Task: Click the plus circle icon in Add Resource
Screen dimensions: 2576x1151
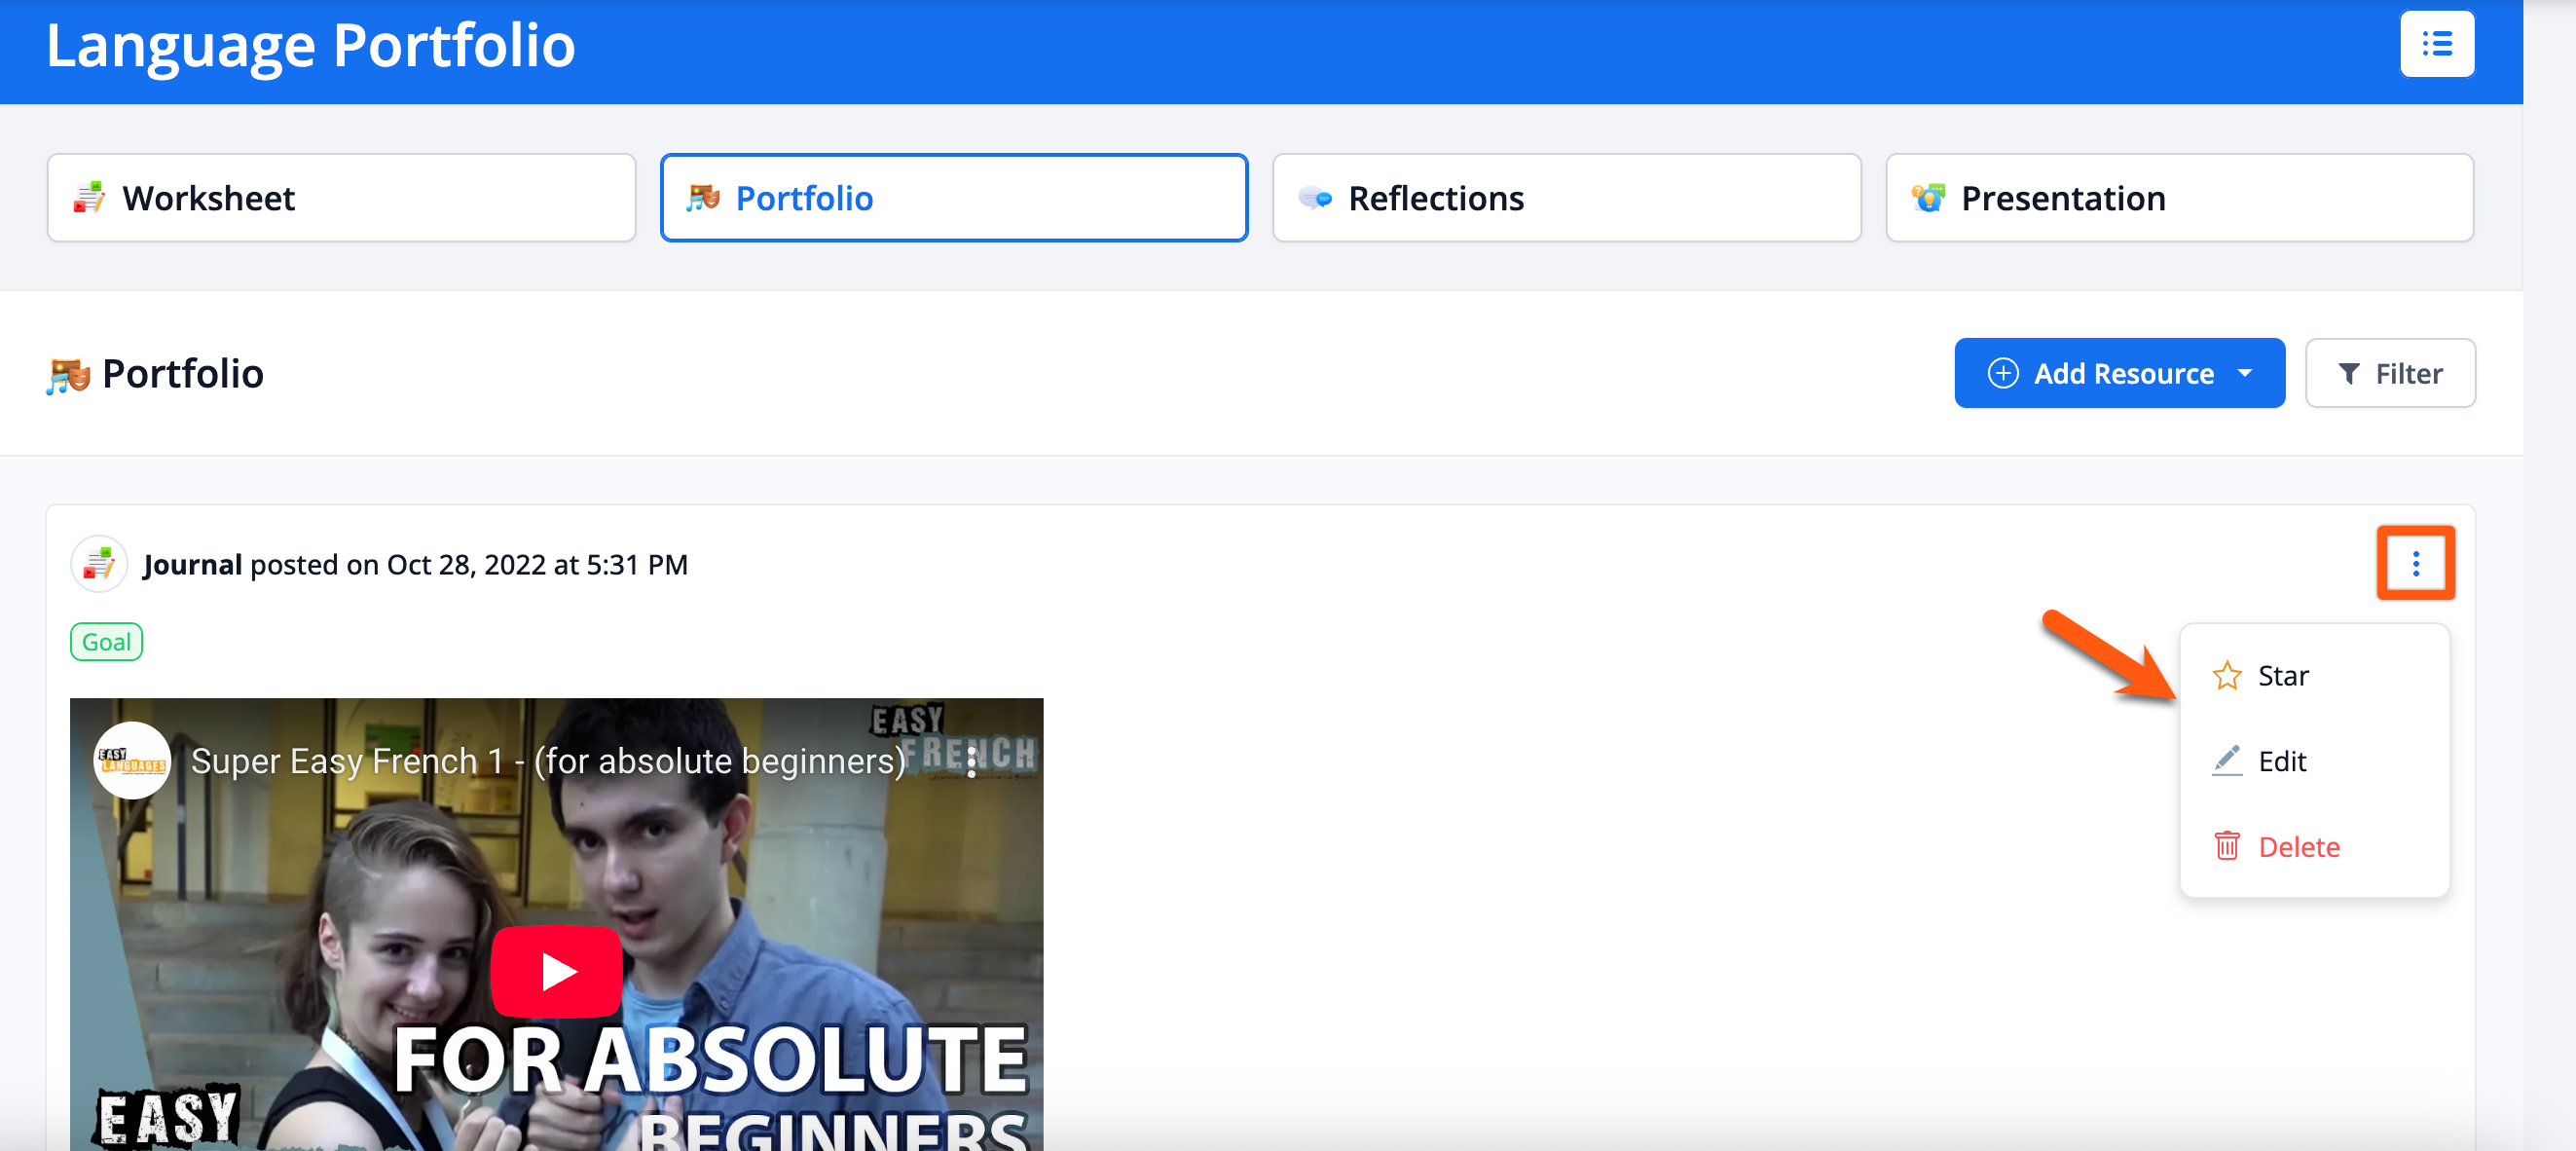Action: 2002,373
